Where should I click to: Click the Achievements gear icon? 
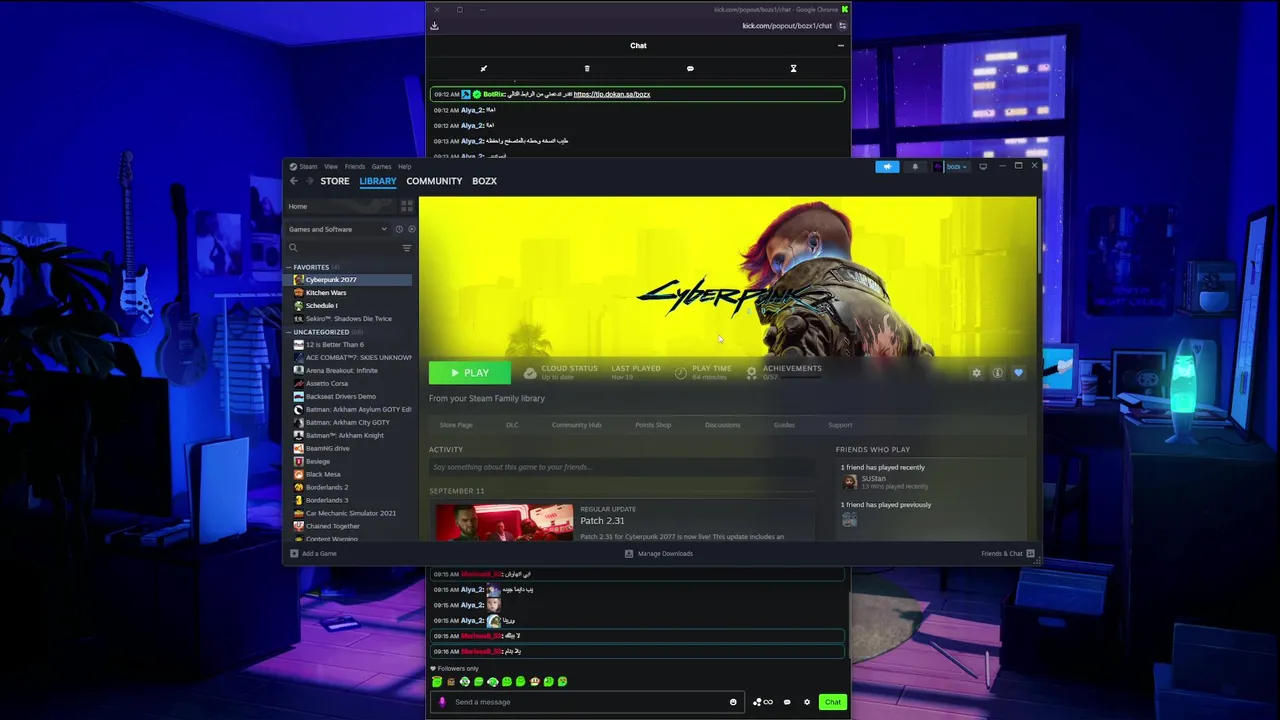[751, 373]
